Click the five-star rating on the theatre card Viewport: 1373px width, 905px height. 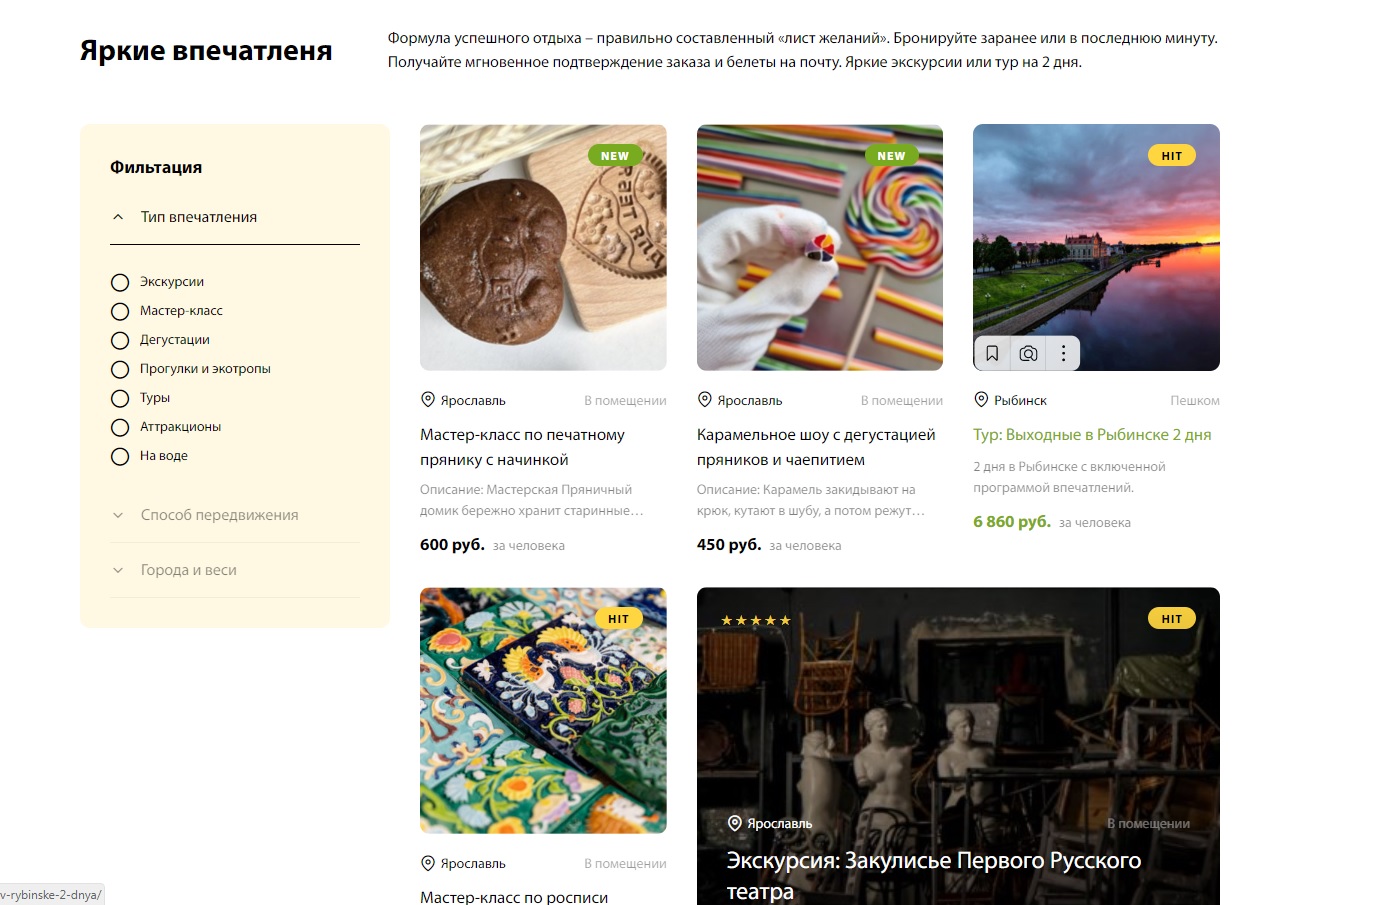[x=756, y=621]
